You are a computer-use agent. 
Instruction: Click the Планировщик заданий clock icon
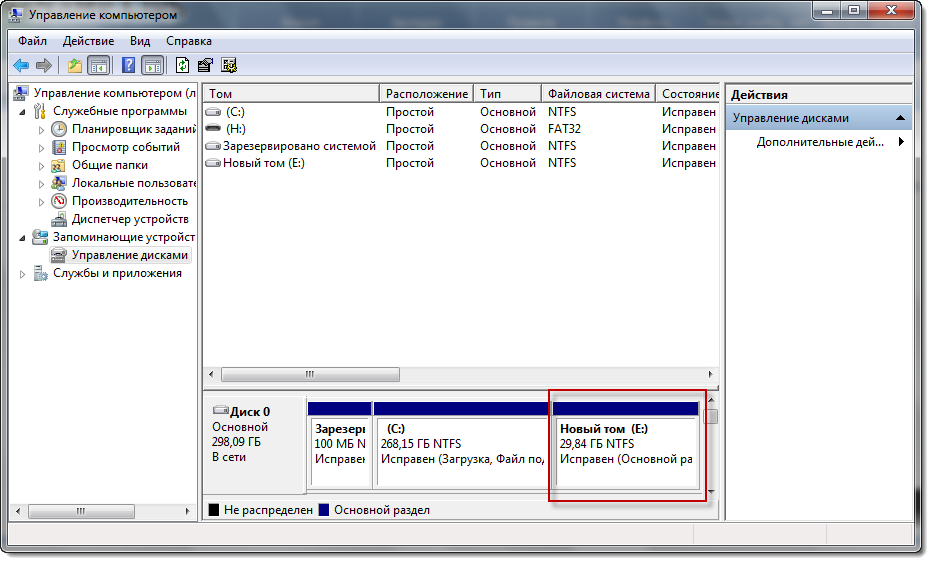(x=59, y=129)
